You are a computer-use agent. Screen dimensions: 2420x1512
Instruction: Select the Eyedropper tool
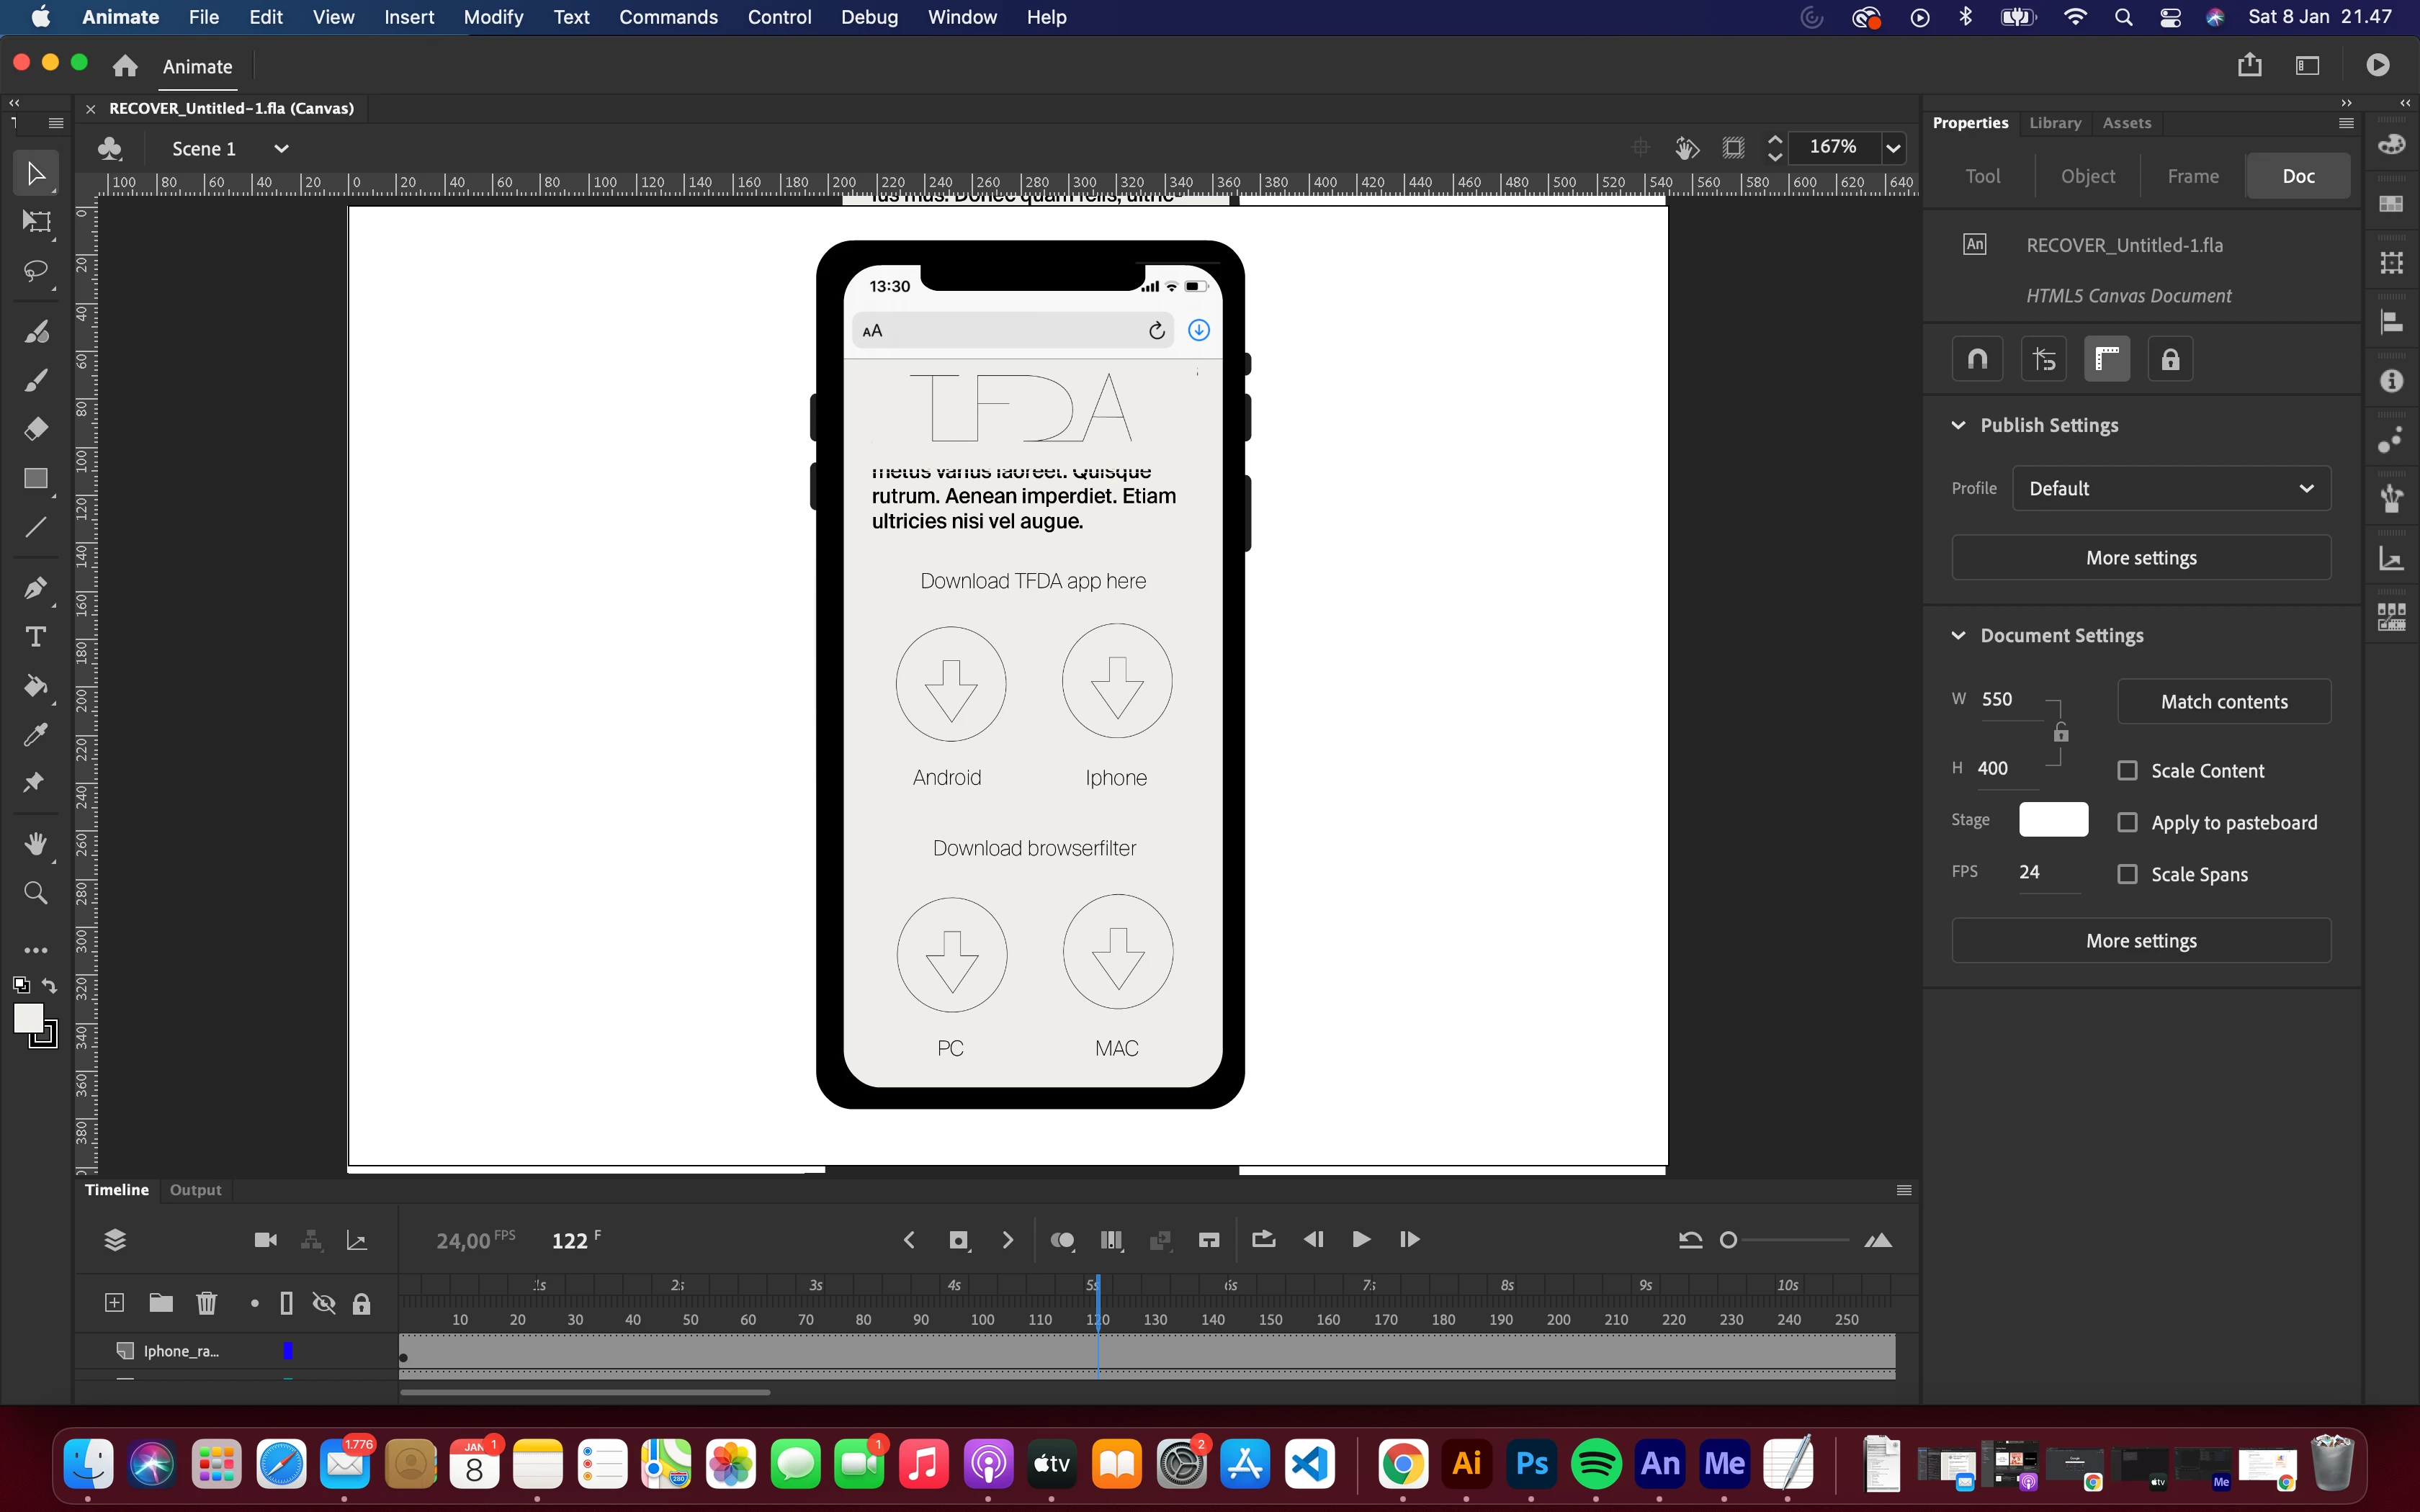click(x=36, y=735)
